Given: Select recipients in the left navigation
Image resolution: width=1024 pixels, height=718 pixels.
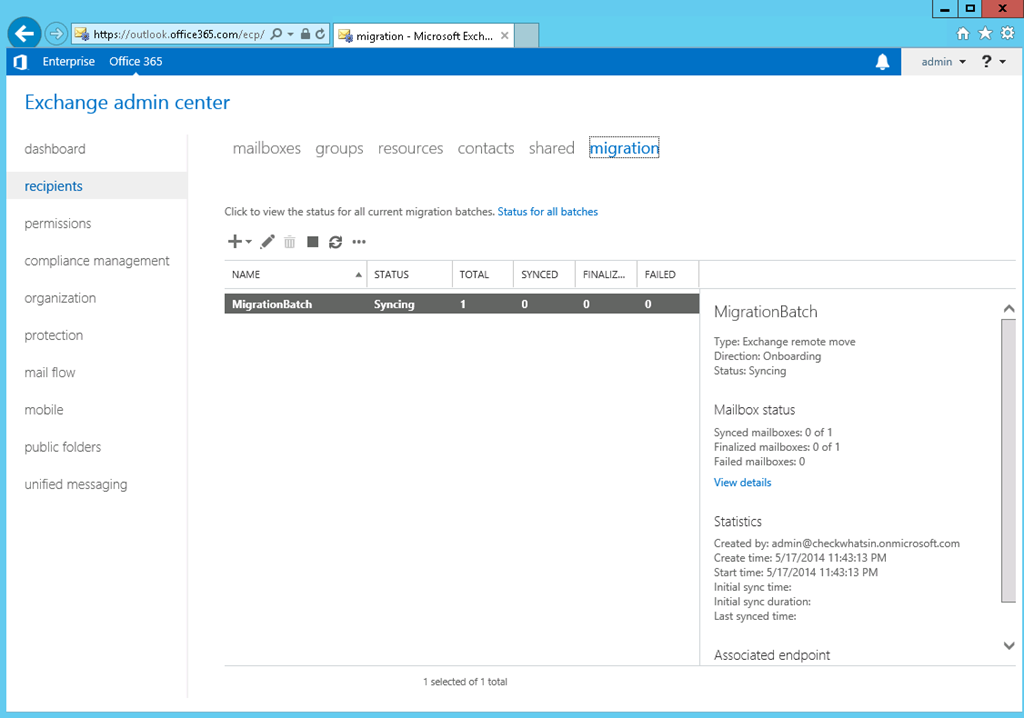Looking at the screenshot, I should [x=97, y=186].
